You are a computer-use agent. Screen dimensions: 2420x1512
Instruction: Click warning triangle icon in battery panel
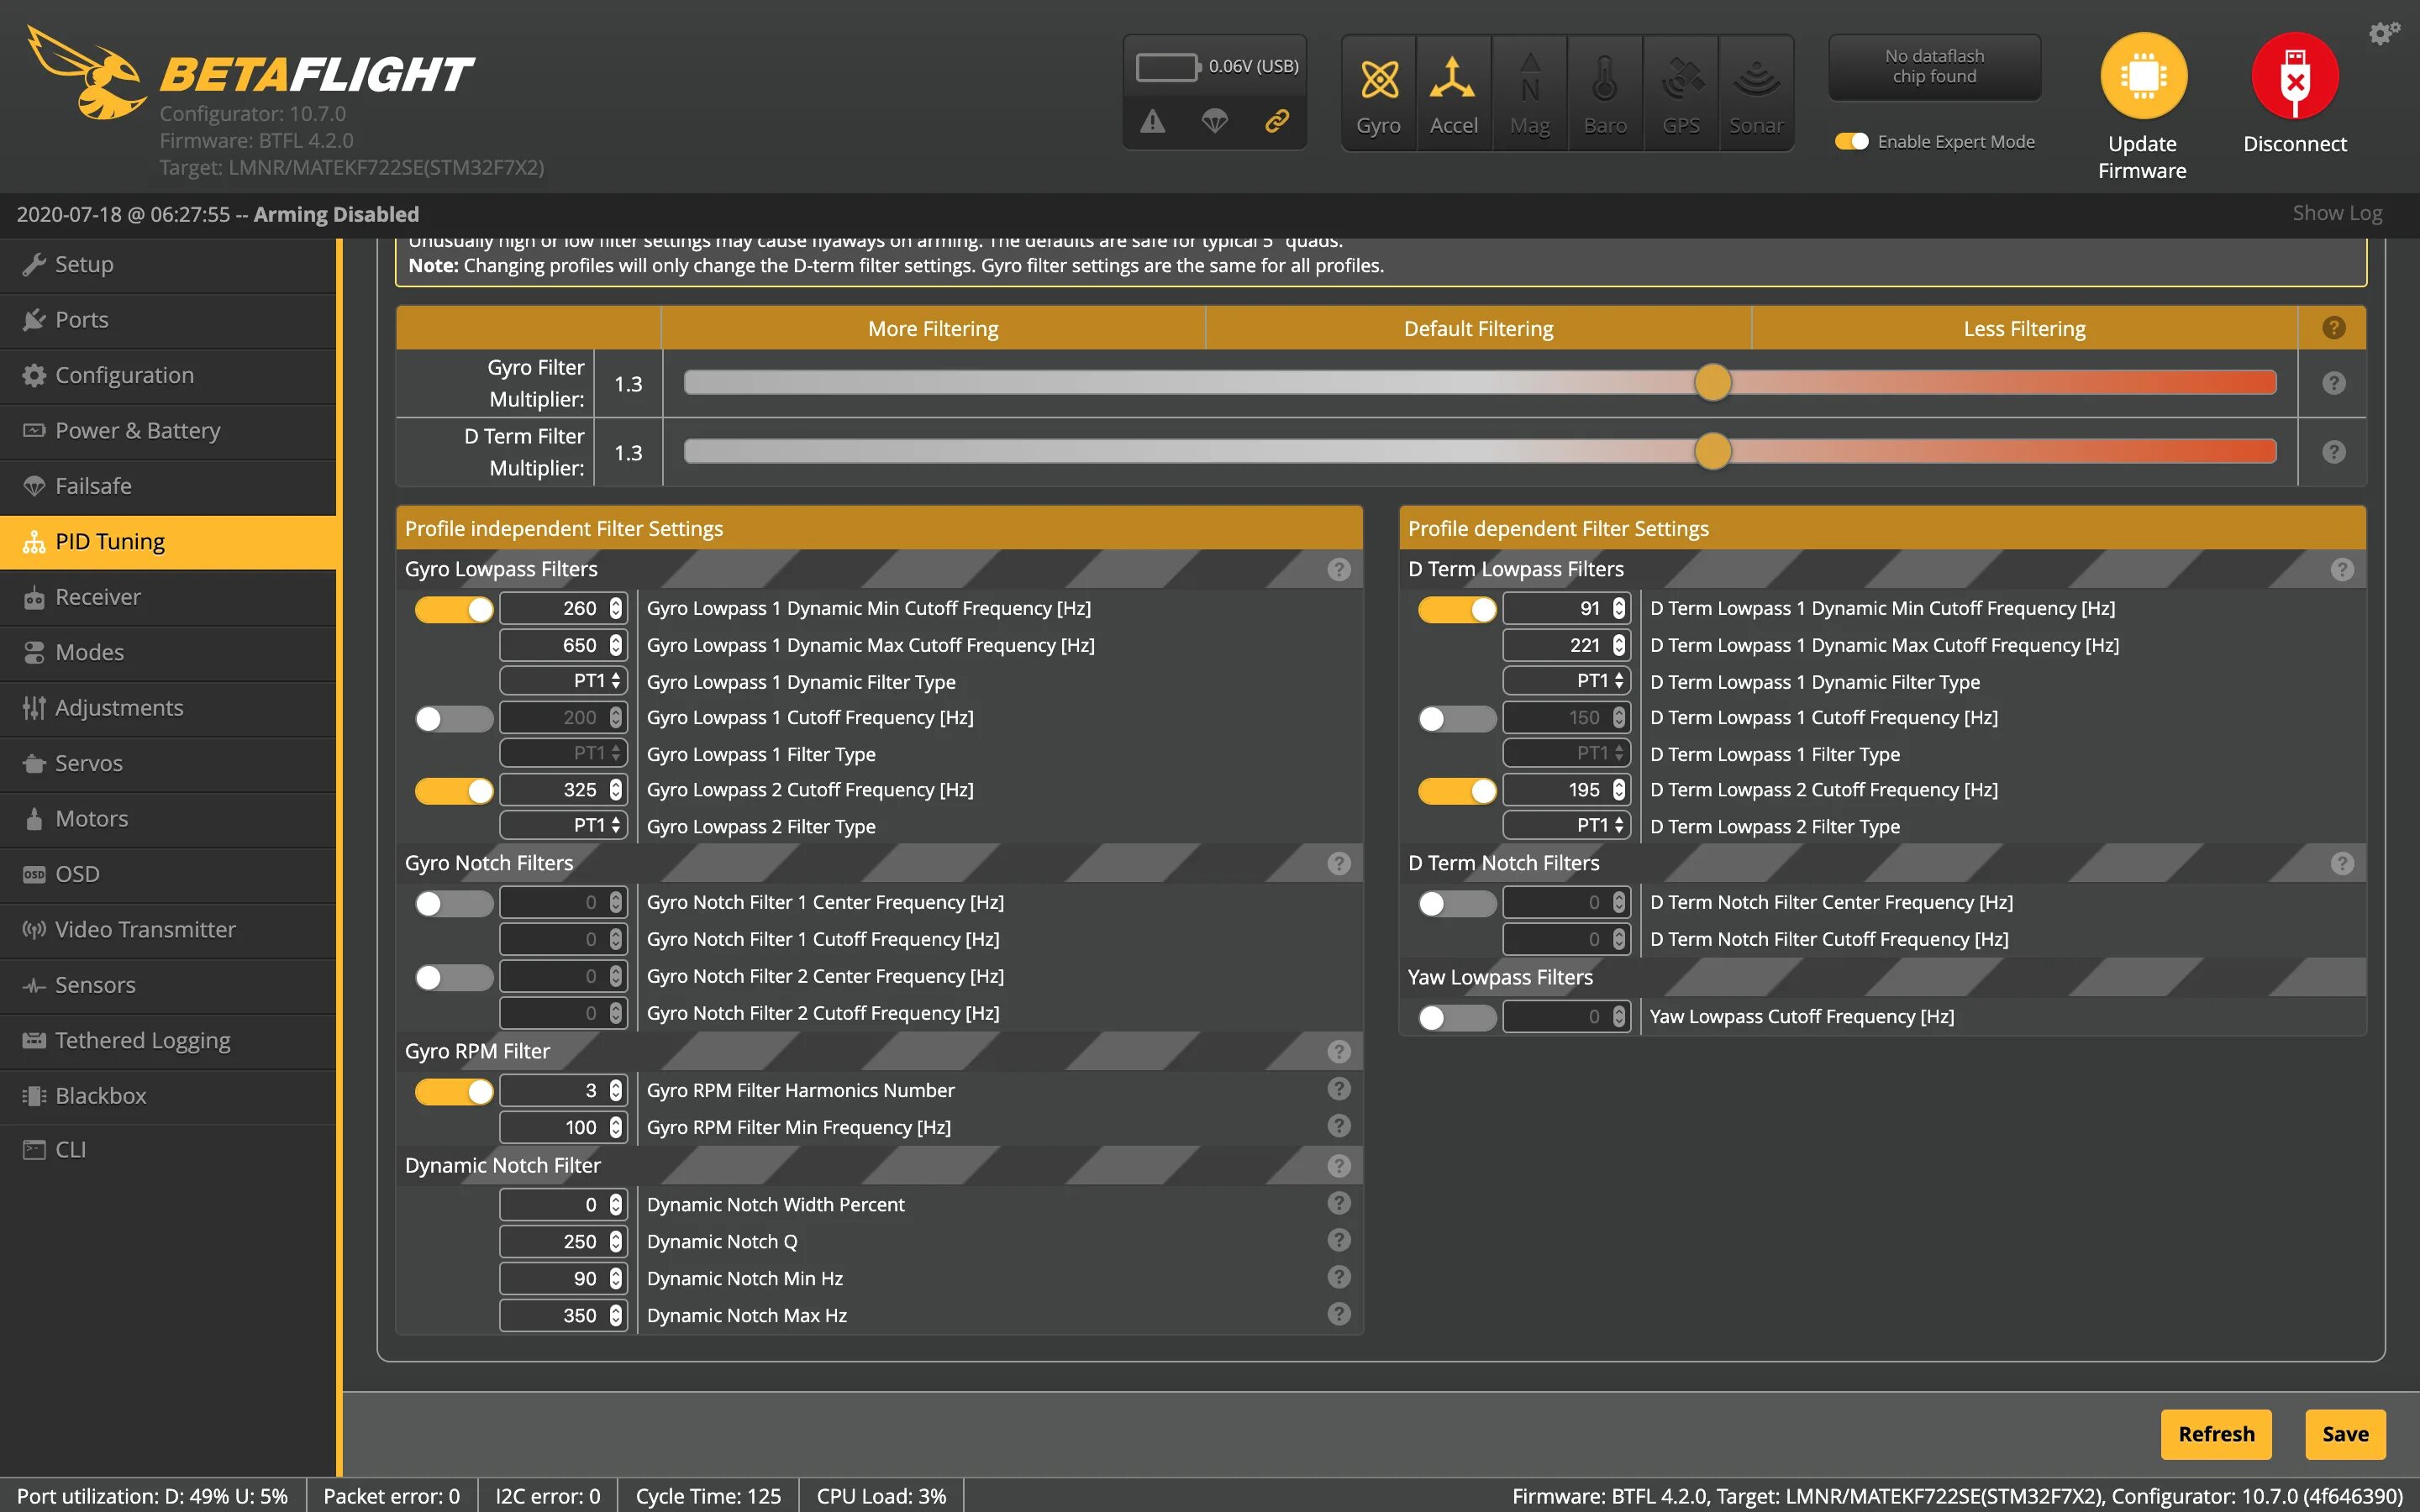click(1153, 121)
